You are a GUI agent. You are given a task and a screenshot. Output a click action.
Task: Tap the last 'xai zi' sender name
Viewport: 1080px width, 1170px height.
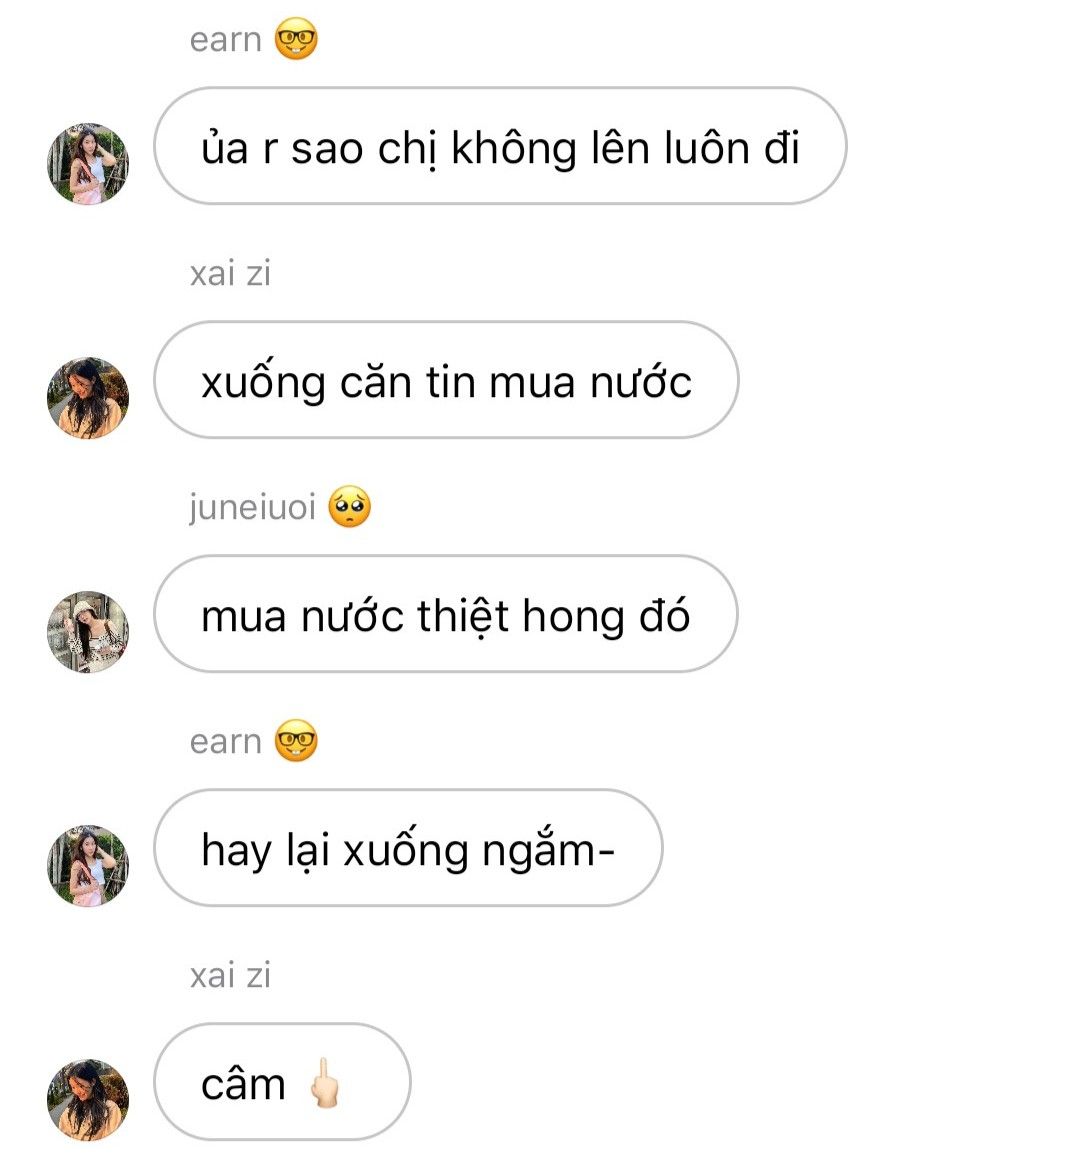(230, 975)
